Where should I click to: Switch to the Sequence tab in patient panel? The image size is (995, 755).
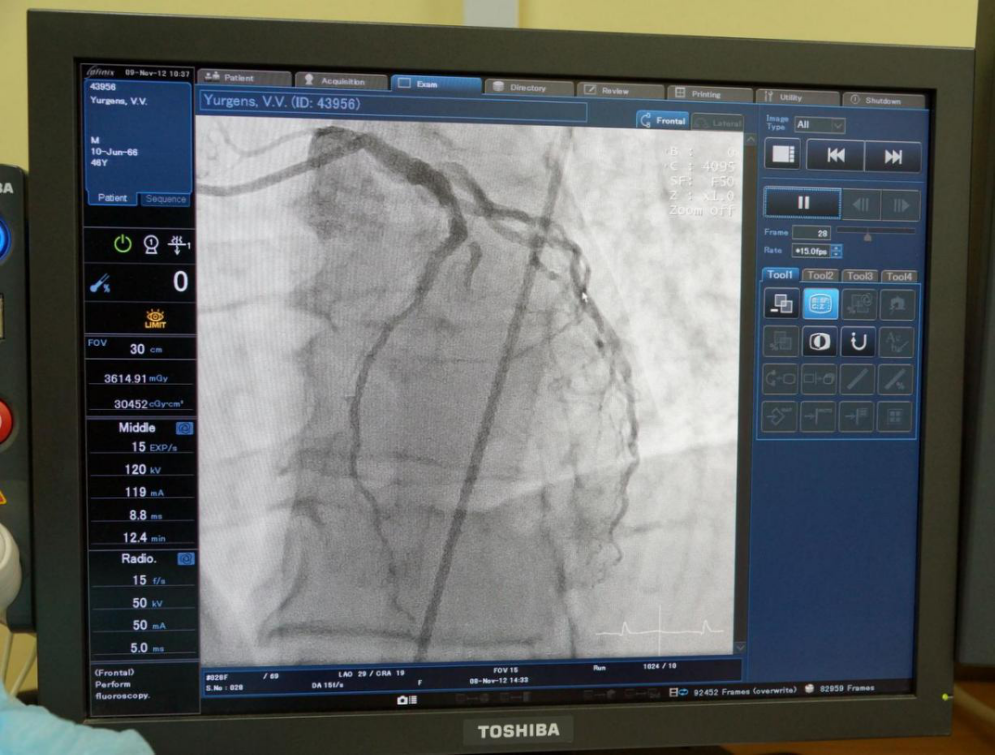(165, 199)
